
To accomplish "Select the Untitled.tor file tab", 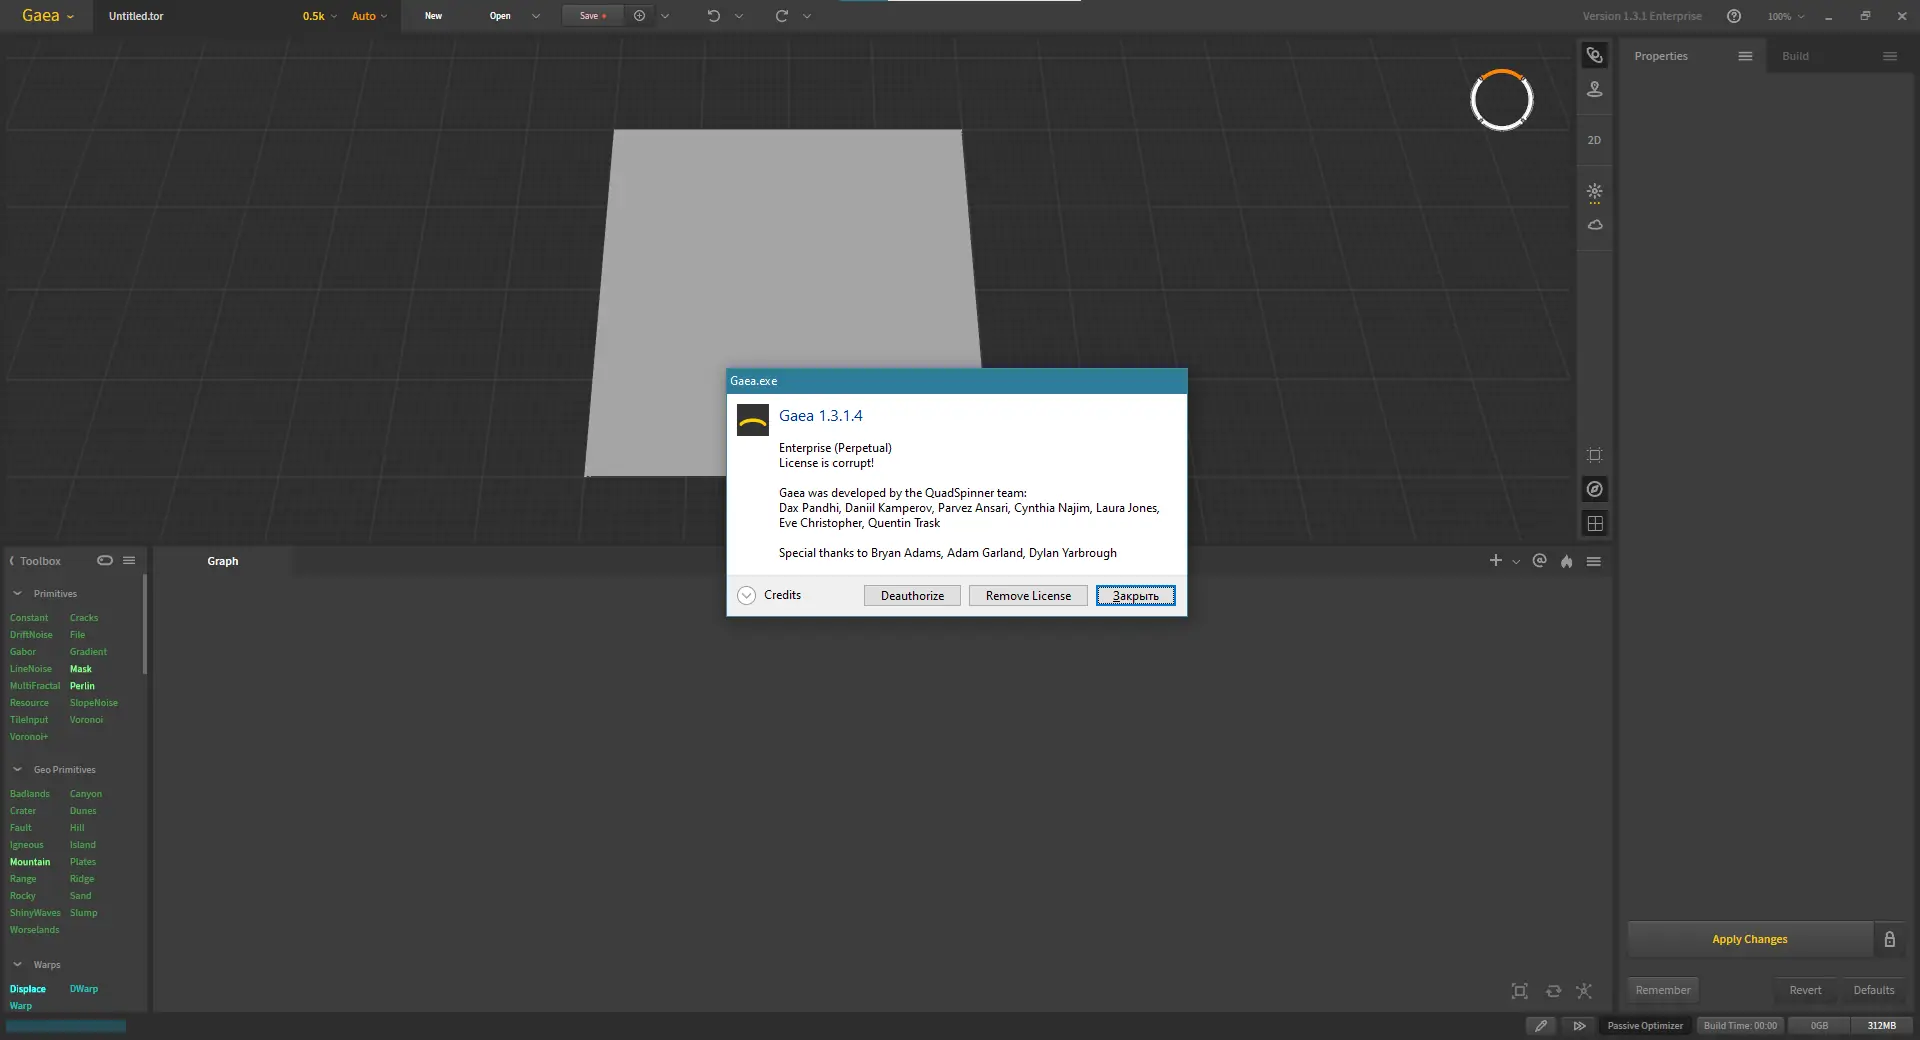I will pyautogui.click(x=136, y=16).
